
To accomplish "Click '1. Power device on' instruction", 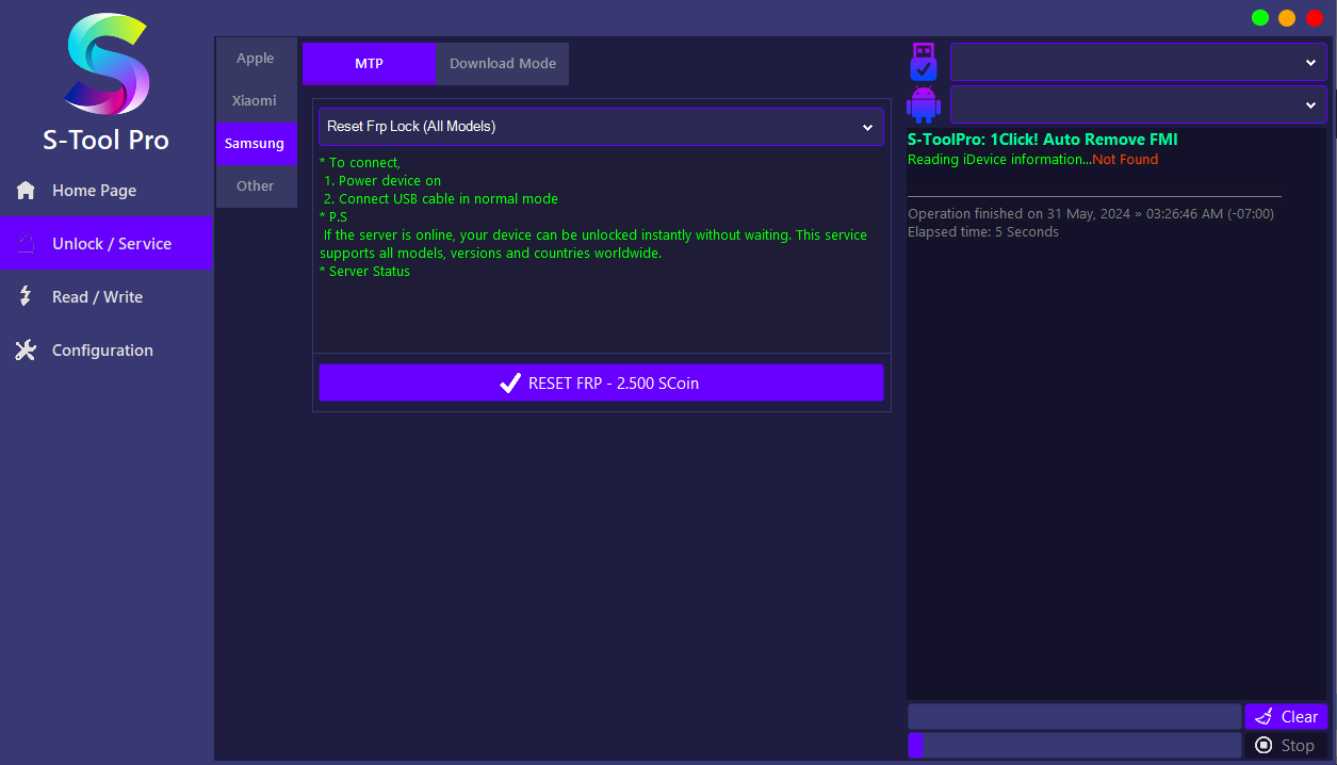I will point(382,181).
